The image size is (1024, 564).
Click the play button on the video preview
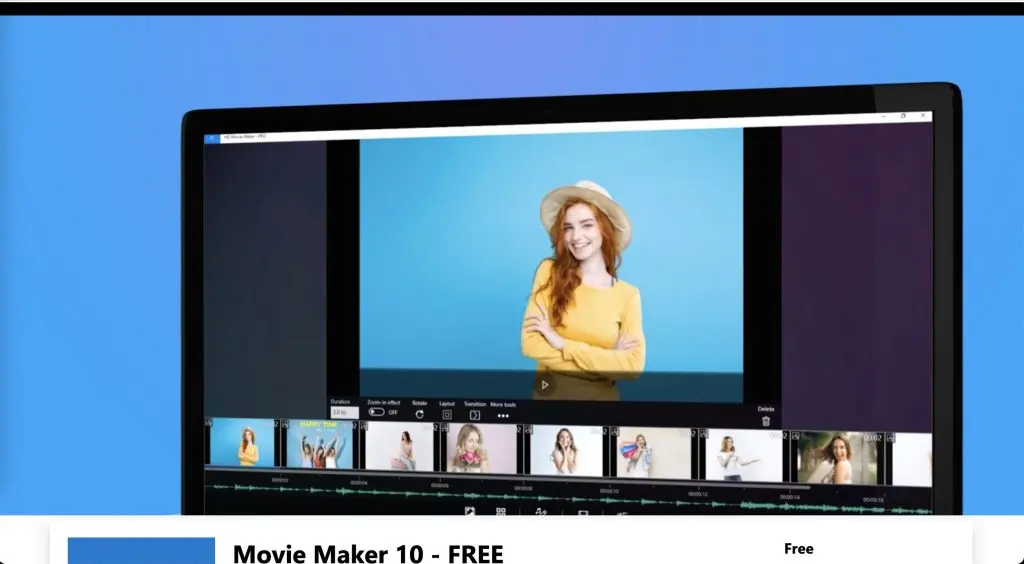545,384
